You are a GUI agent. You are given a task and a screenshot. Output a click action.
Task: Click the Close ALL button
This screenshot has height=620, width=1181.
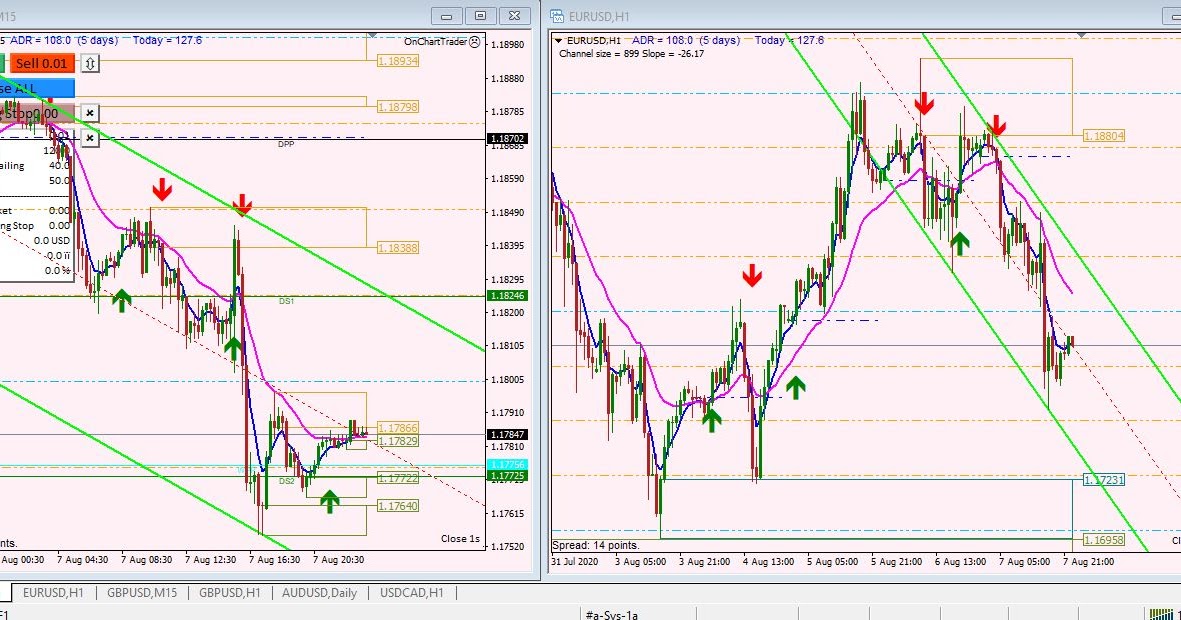[38, 87]
